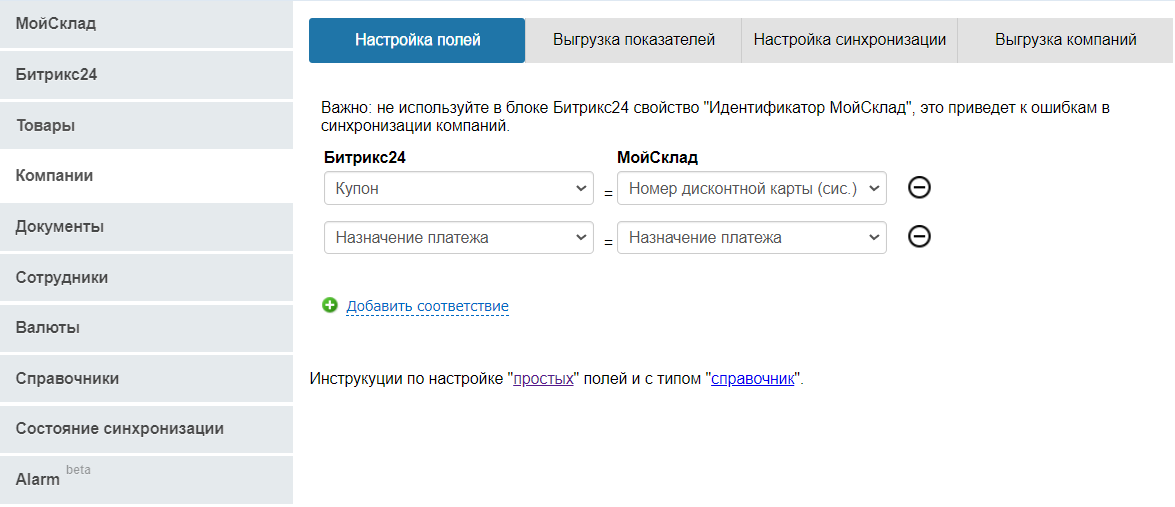Image resolution: width=1175 pixels, height=507 pixels.
Task: Open Валюты section in sidebar
Action: click(146, 328)
